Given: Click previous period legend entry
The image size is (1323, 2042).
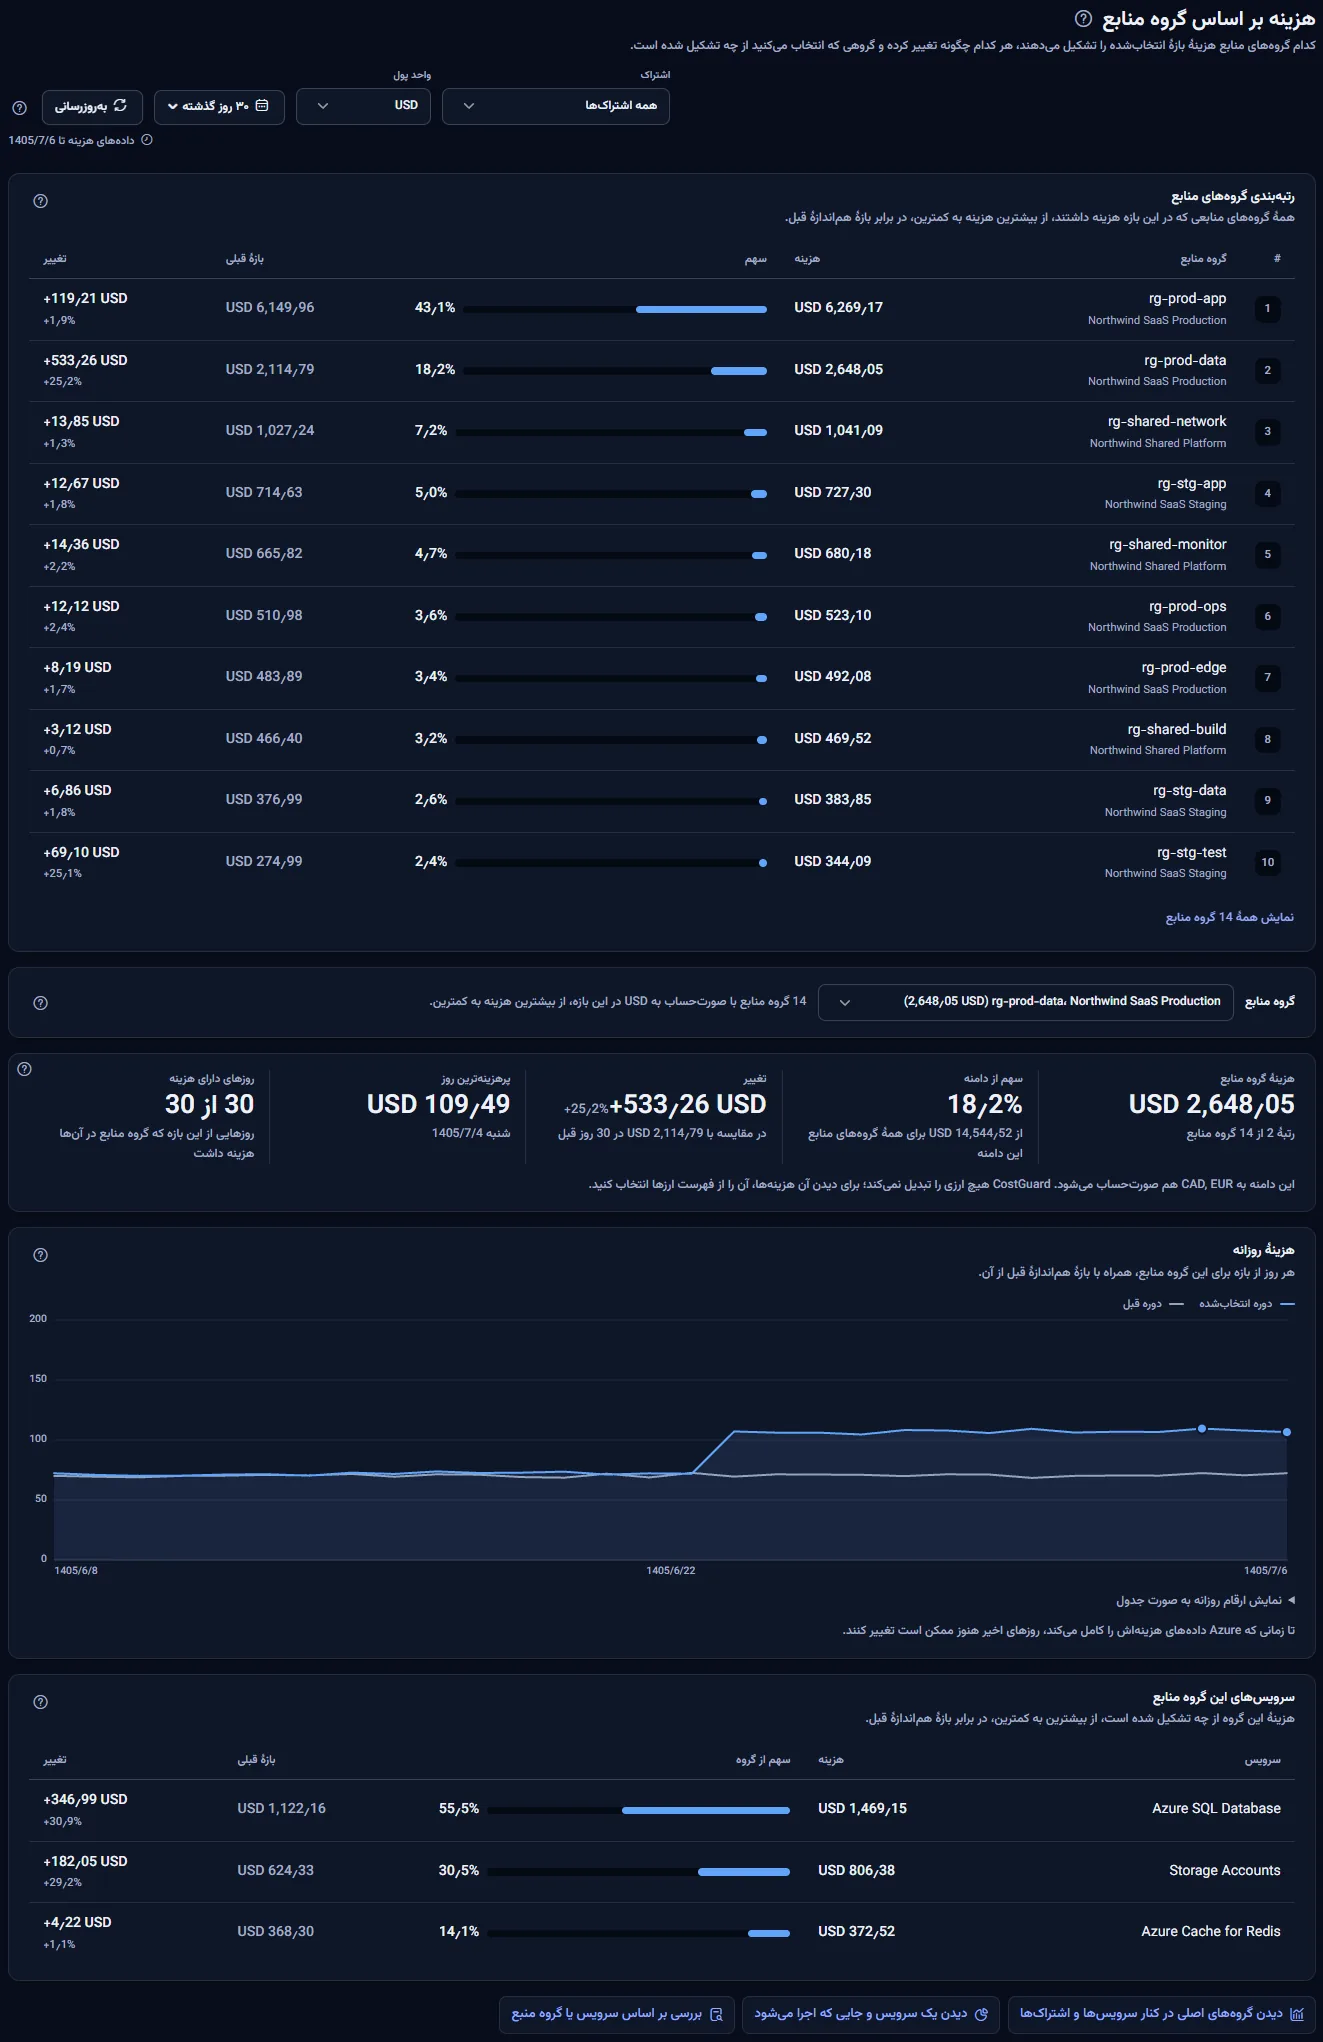Looking at the screenshot, I should click(1153, 1304).
